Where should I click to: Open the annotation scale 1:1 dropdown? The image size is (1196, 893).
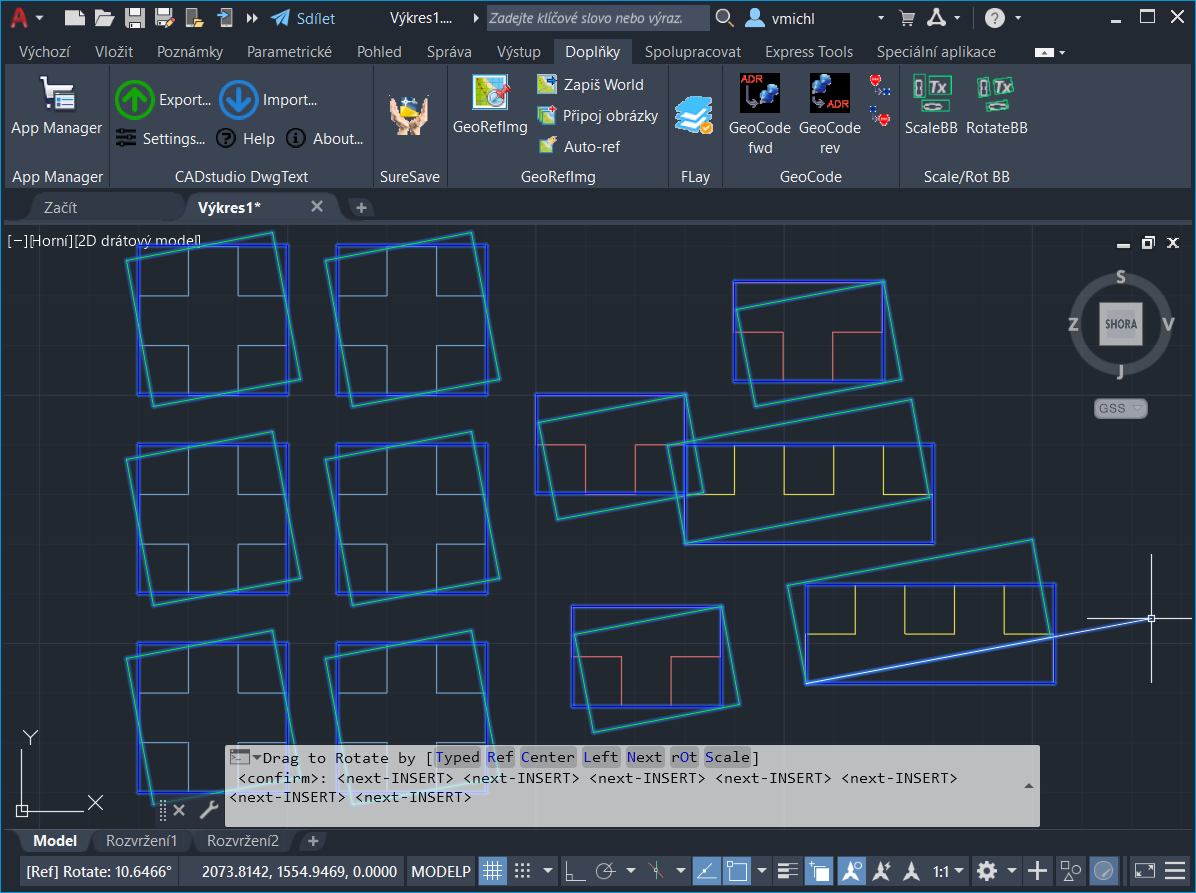pos(948,870)
